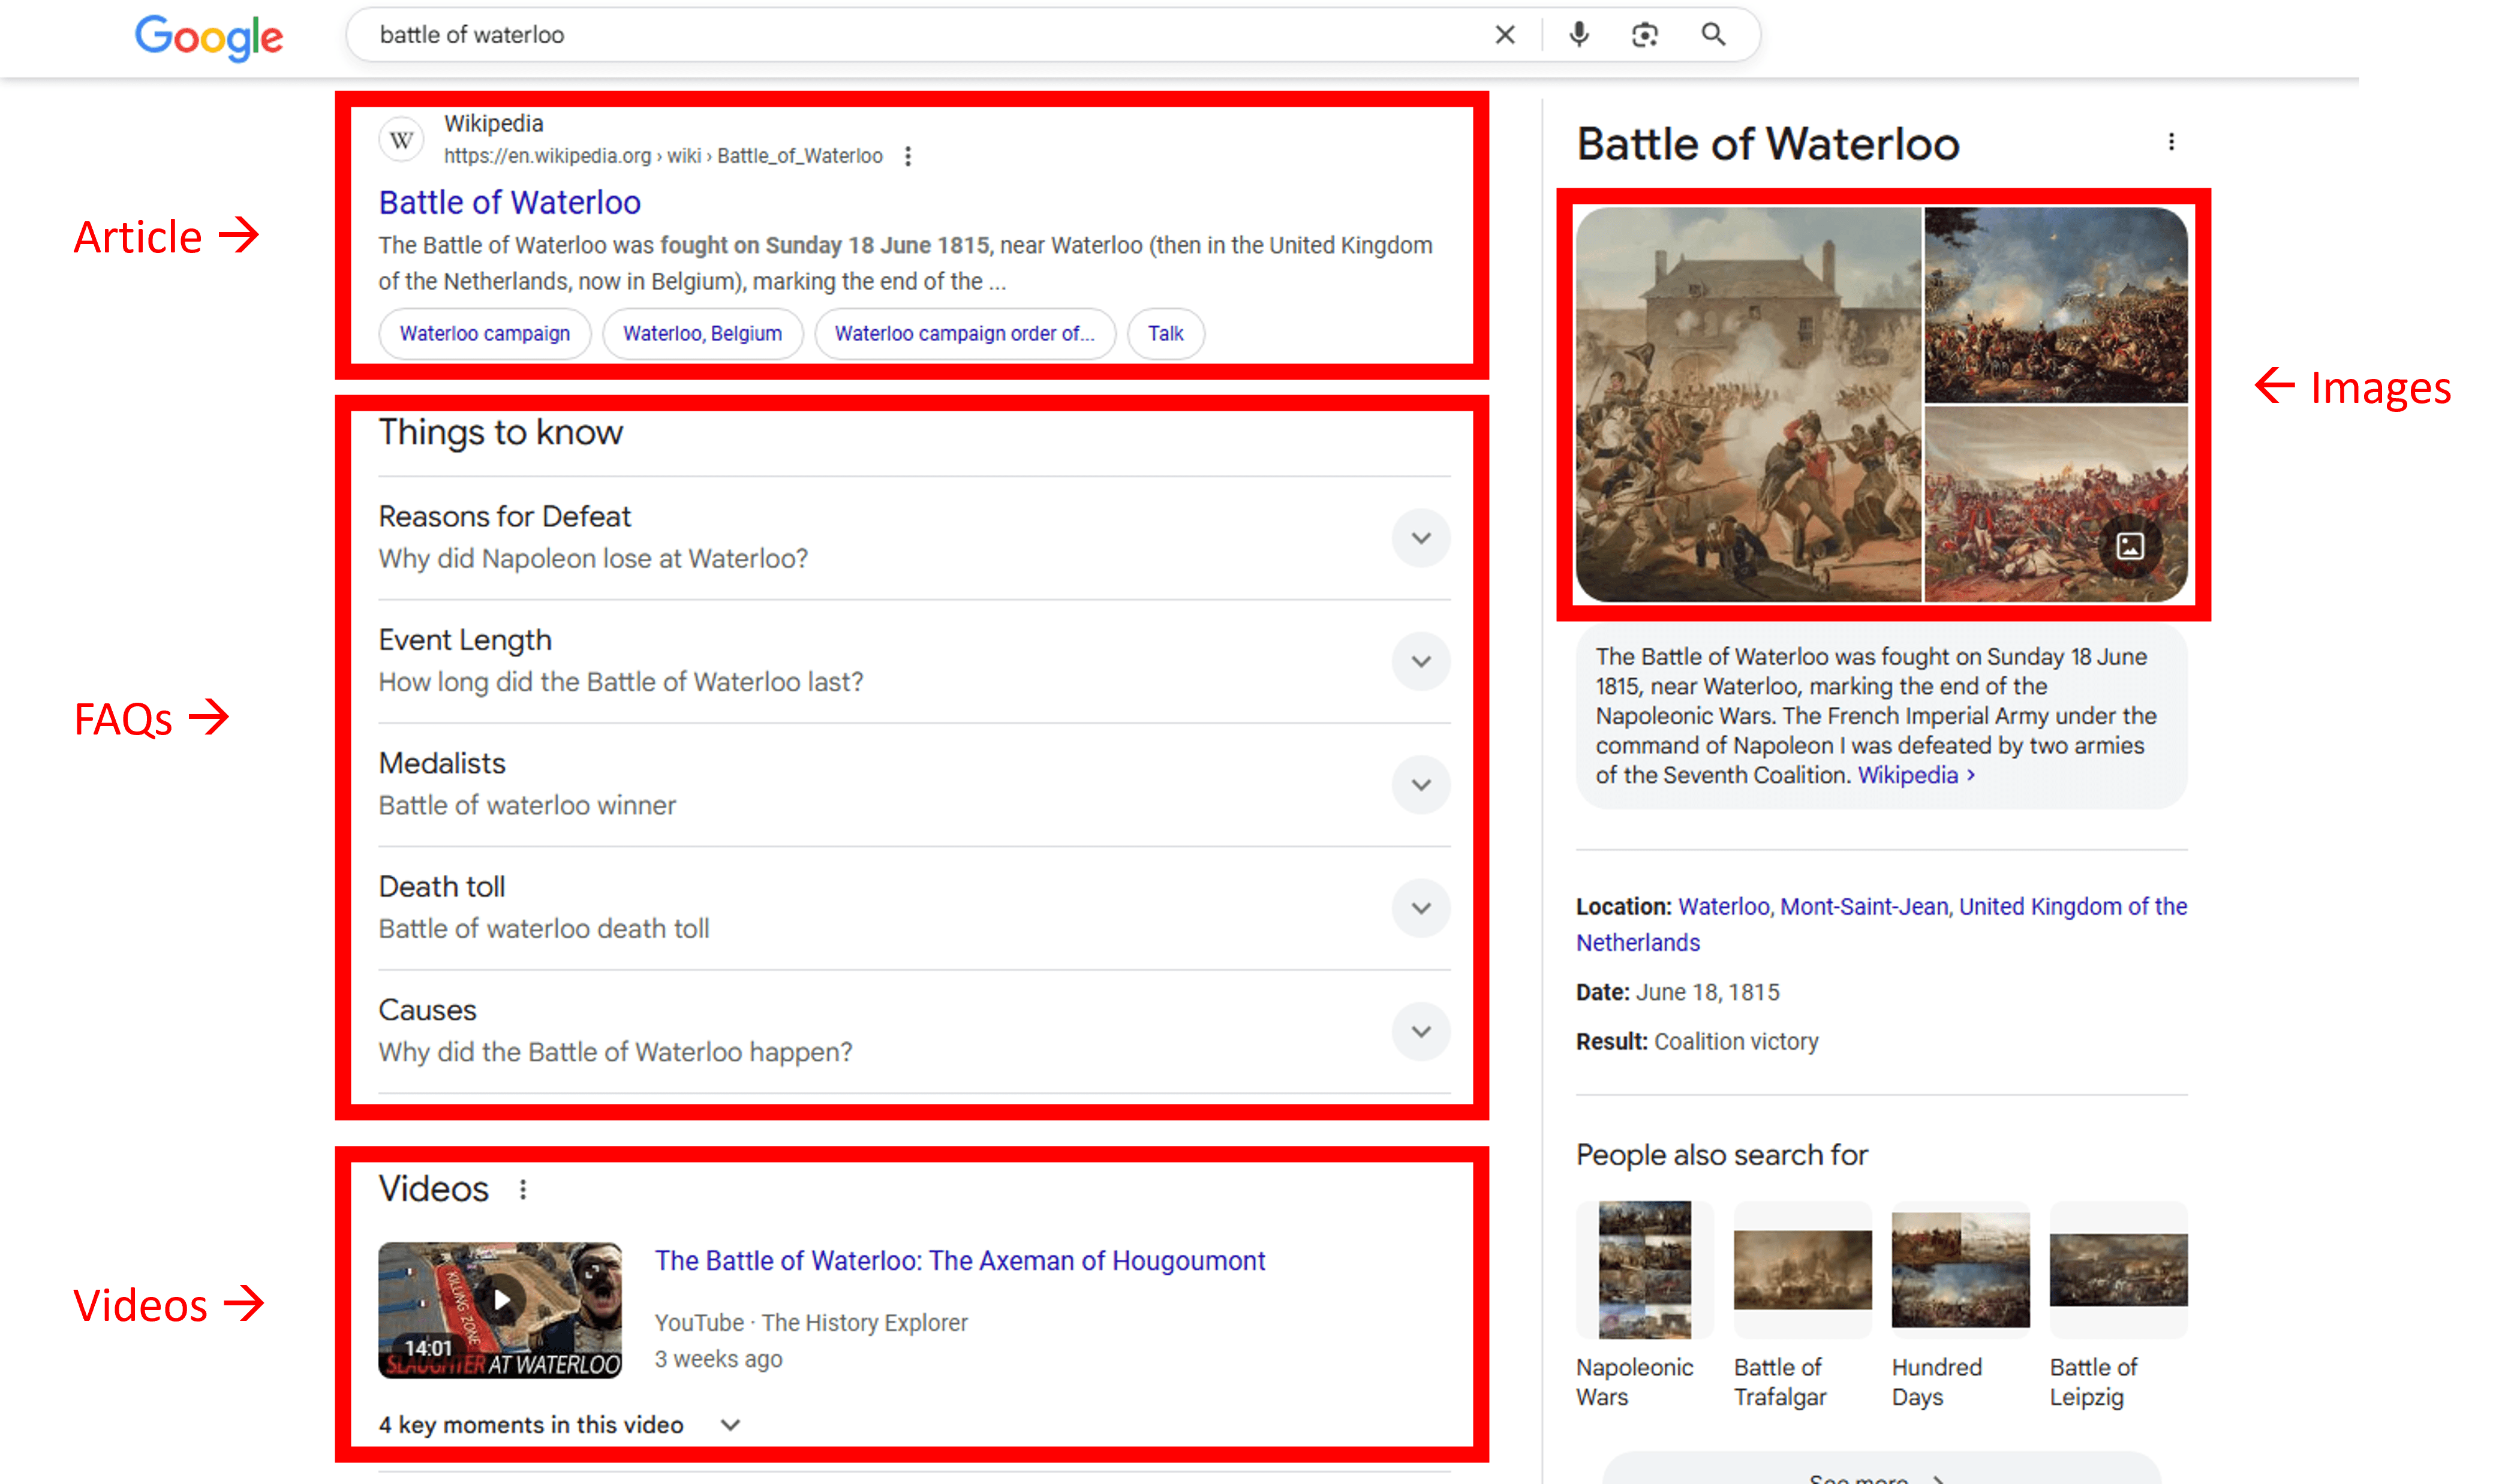Open The Axeman of Hougoumont video link
Screen dimensions: 2499x1484
tap(959, 1260)
